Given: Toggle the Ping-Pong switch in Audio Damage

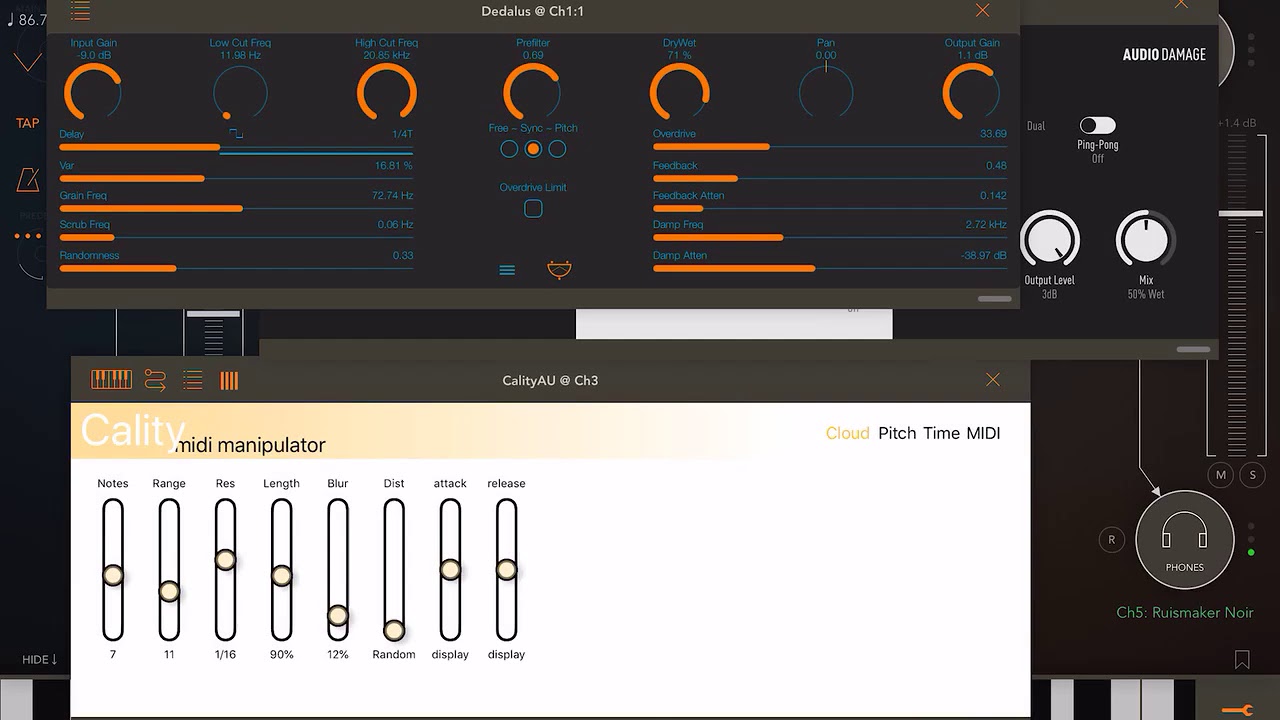Looking at the screenshot, I should point(1097,125).
